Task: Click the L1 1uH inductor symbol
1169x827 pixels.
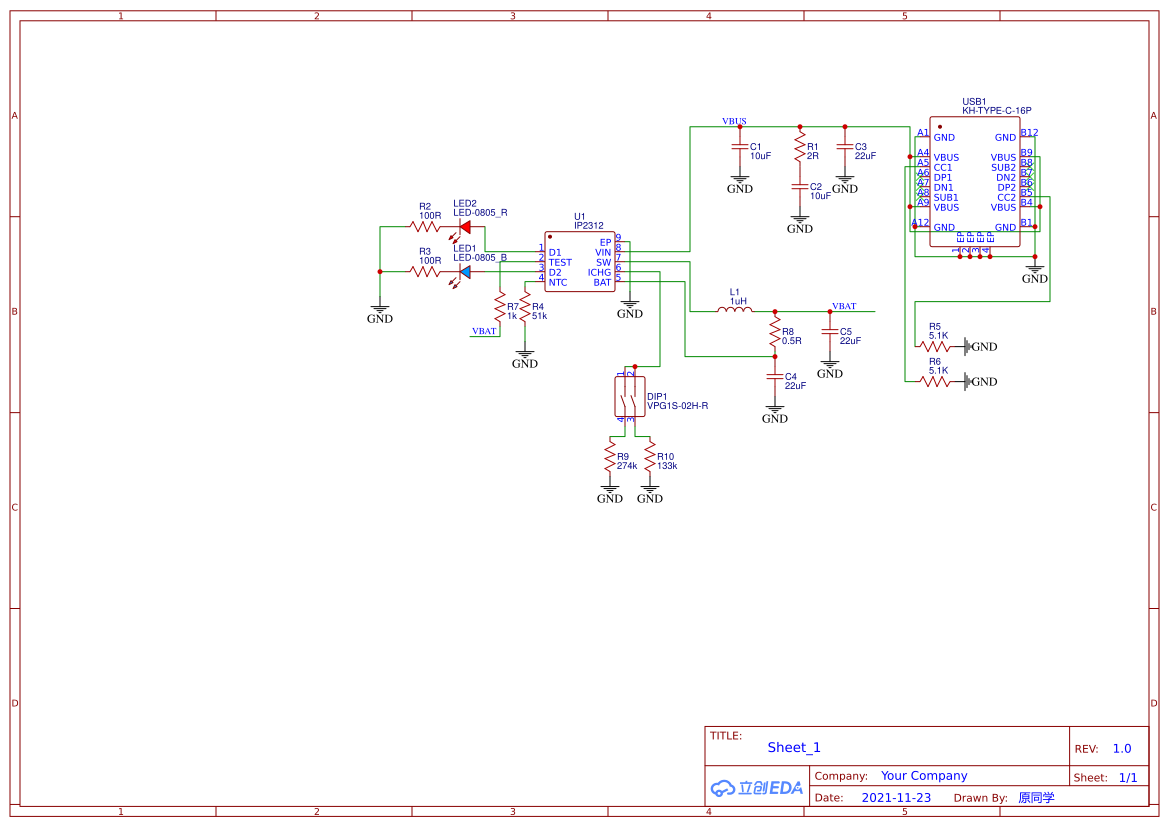Action: click(735, 310)
